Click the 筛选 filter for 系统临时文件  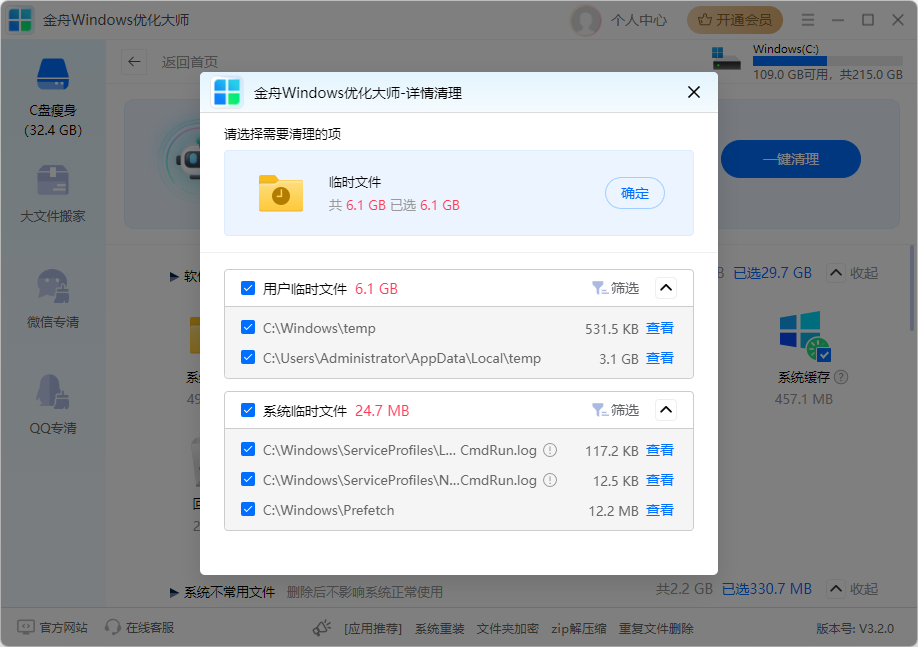coord(615,410)
